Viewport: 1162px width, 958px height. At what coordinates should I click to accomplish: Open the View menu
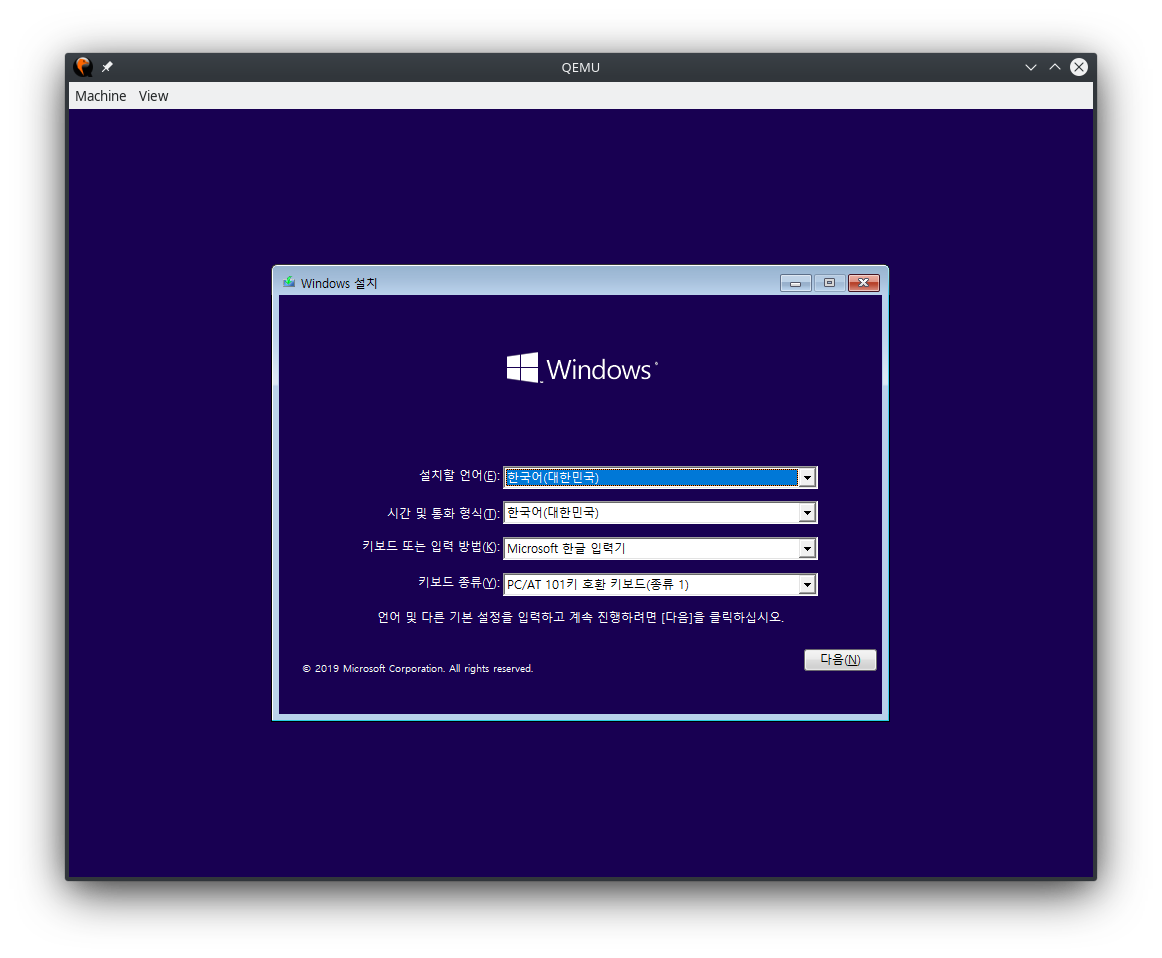coord(153,96)
